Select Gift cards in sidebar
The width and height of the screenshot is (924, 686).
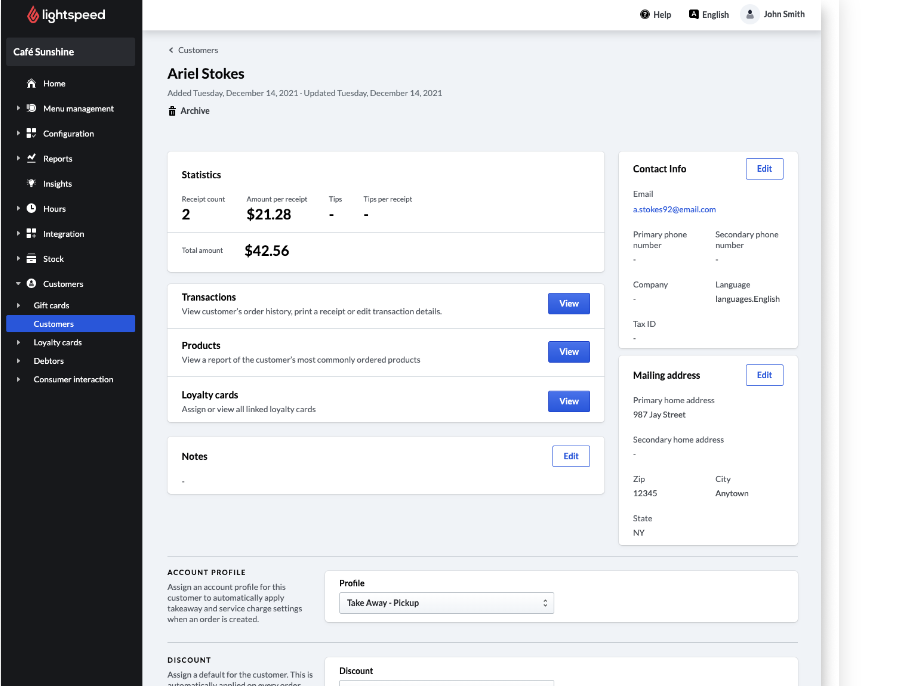click(51, 305)
